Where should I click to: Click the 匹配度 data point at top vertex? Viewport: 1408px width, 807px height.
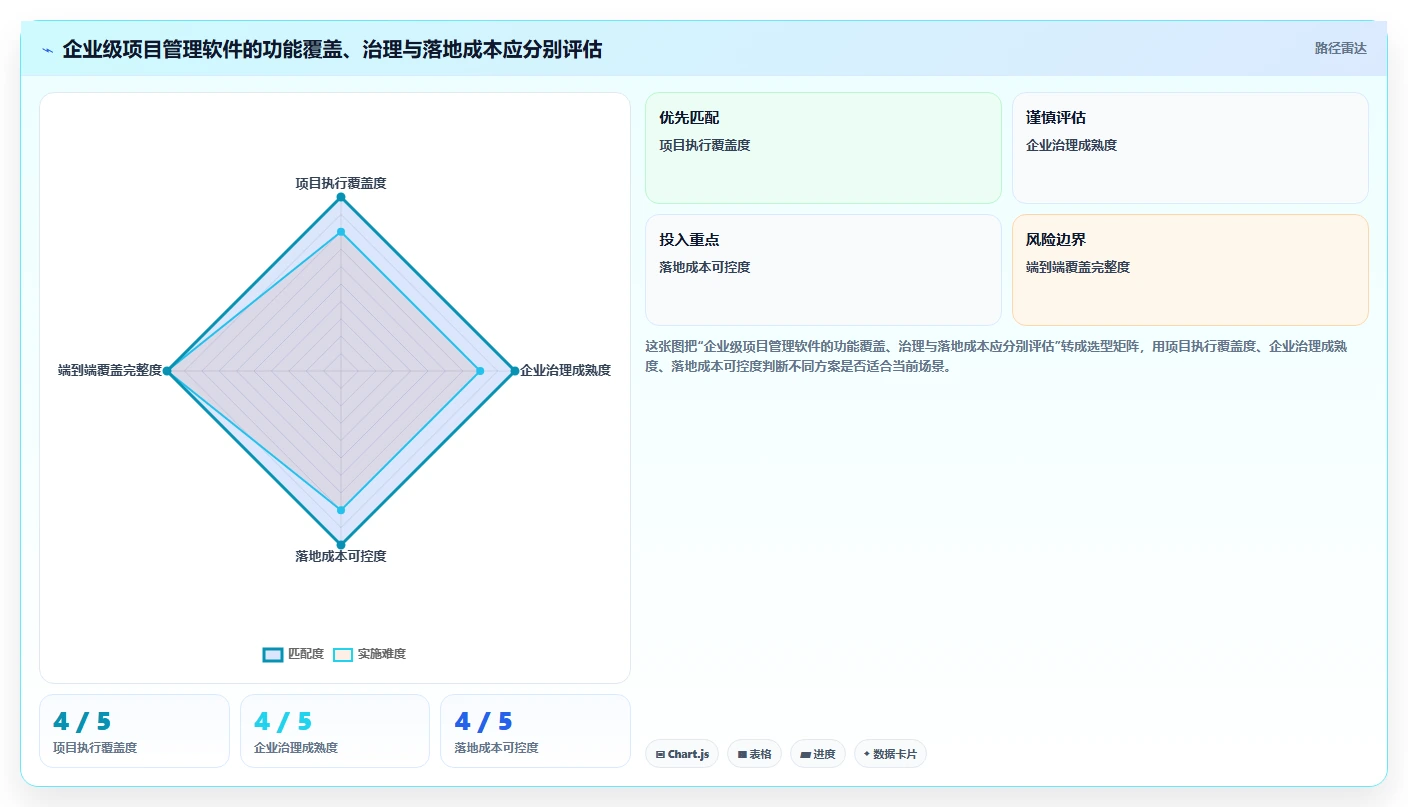click(341, 197)
